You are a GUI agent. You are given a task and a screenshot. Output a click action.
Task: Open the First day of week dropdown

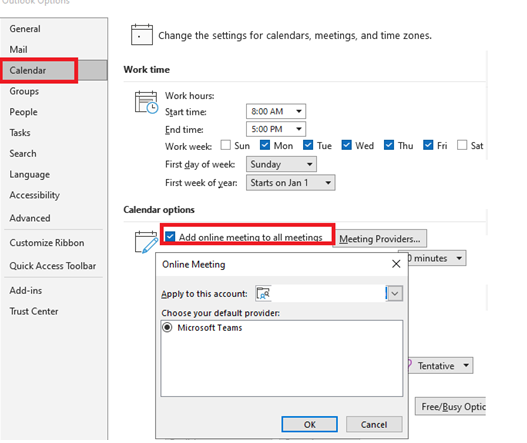pos(281,164)
